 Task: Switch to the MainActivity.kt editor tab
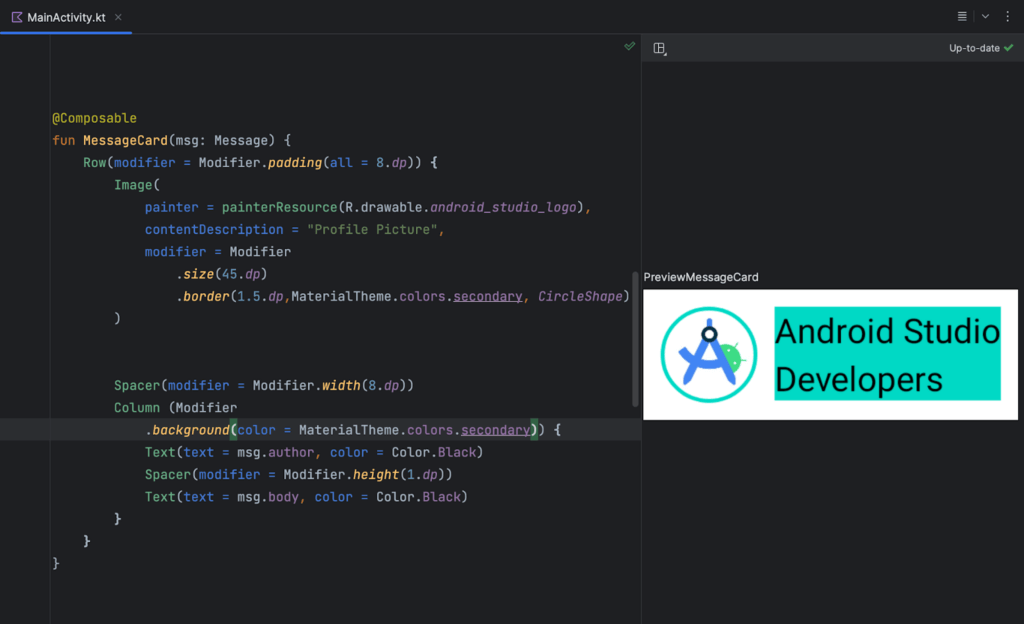(x=65, y=16)
